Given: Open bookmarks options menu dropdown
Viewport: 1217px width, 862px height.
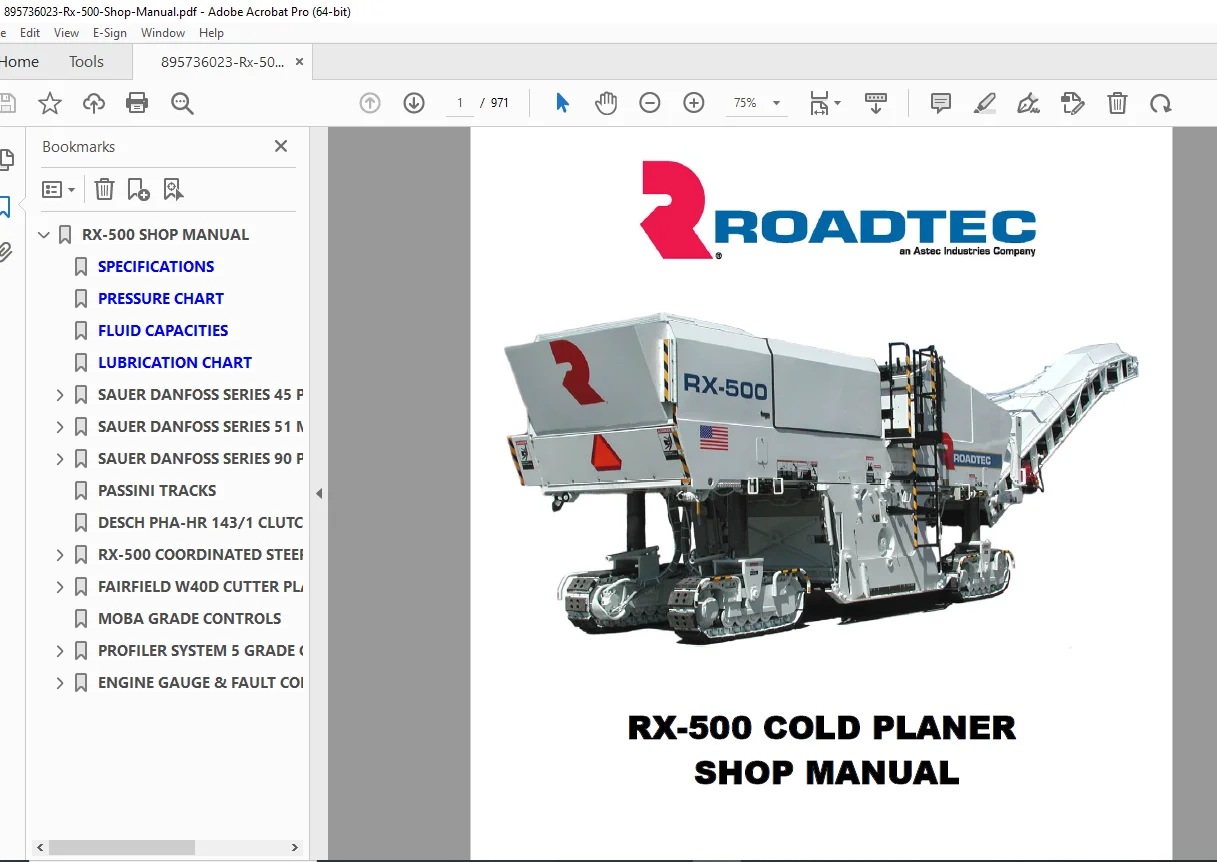Looking at the screenshot, I should pos(58,189).
